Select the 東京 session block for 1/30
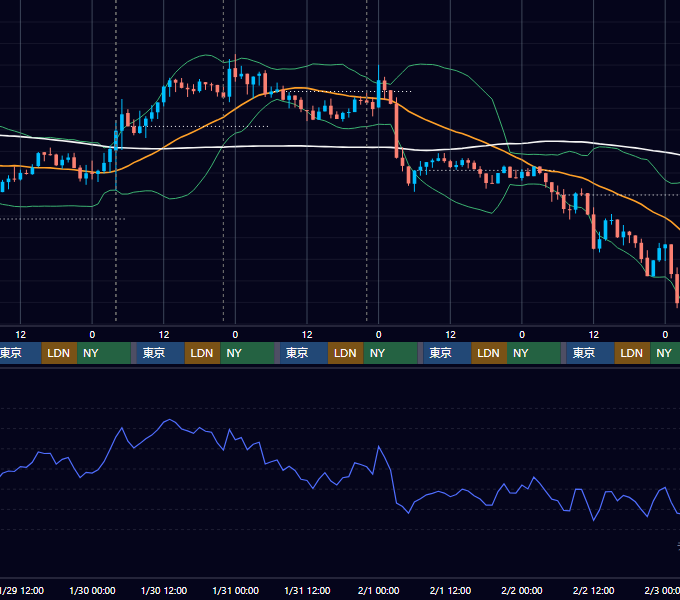680x600 pixels. click(160, 353)
